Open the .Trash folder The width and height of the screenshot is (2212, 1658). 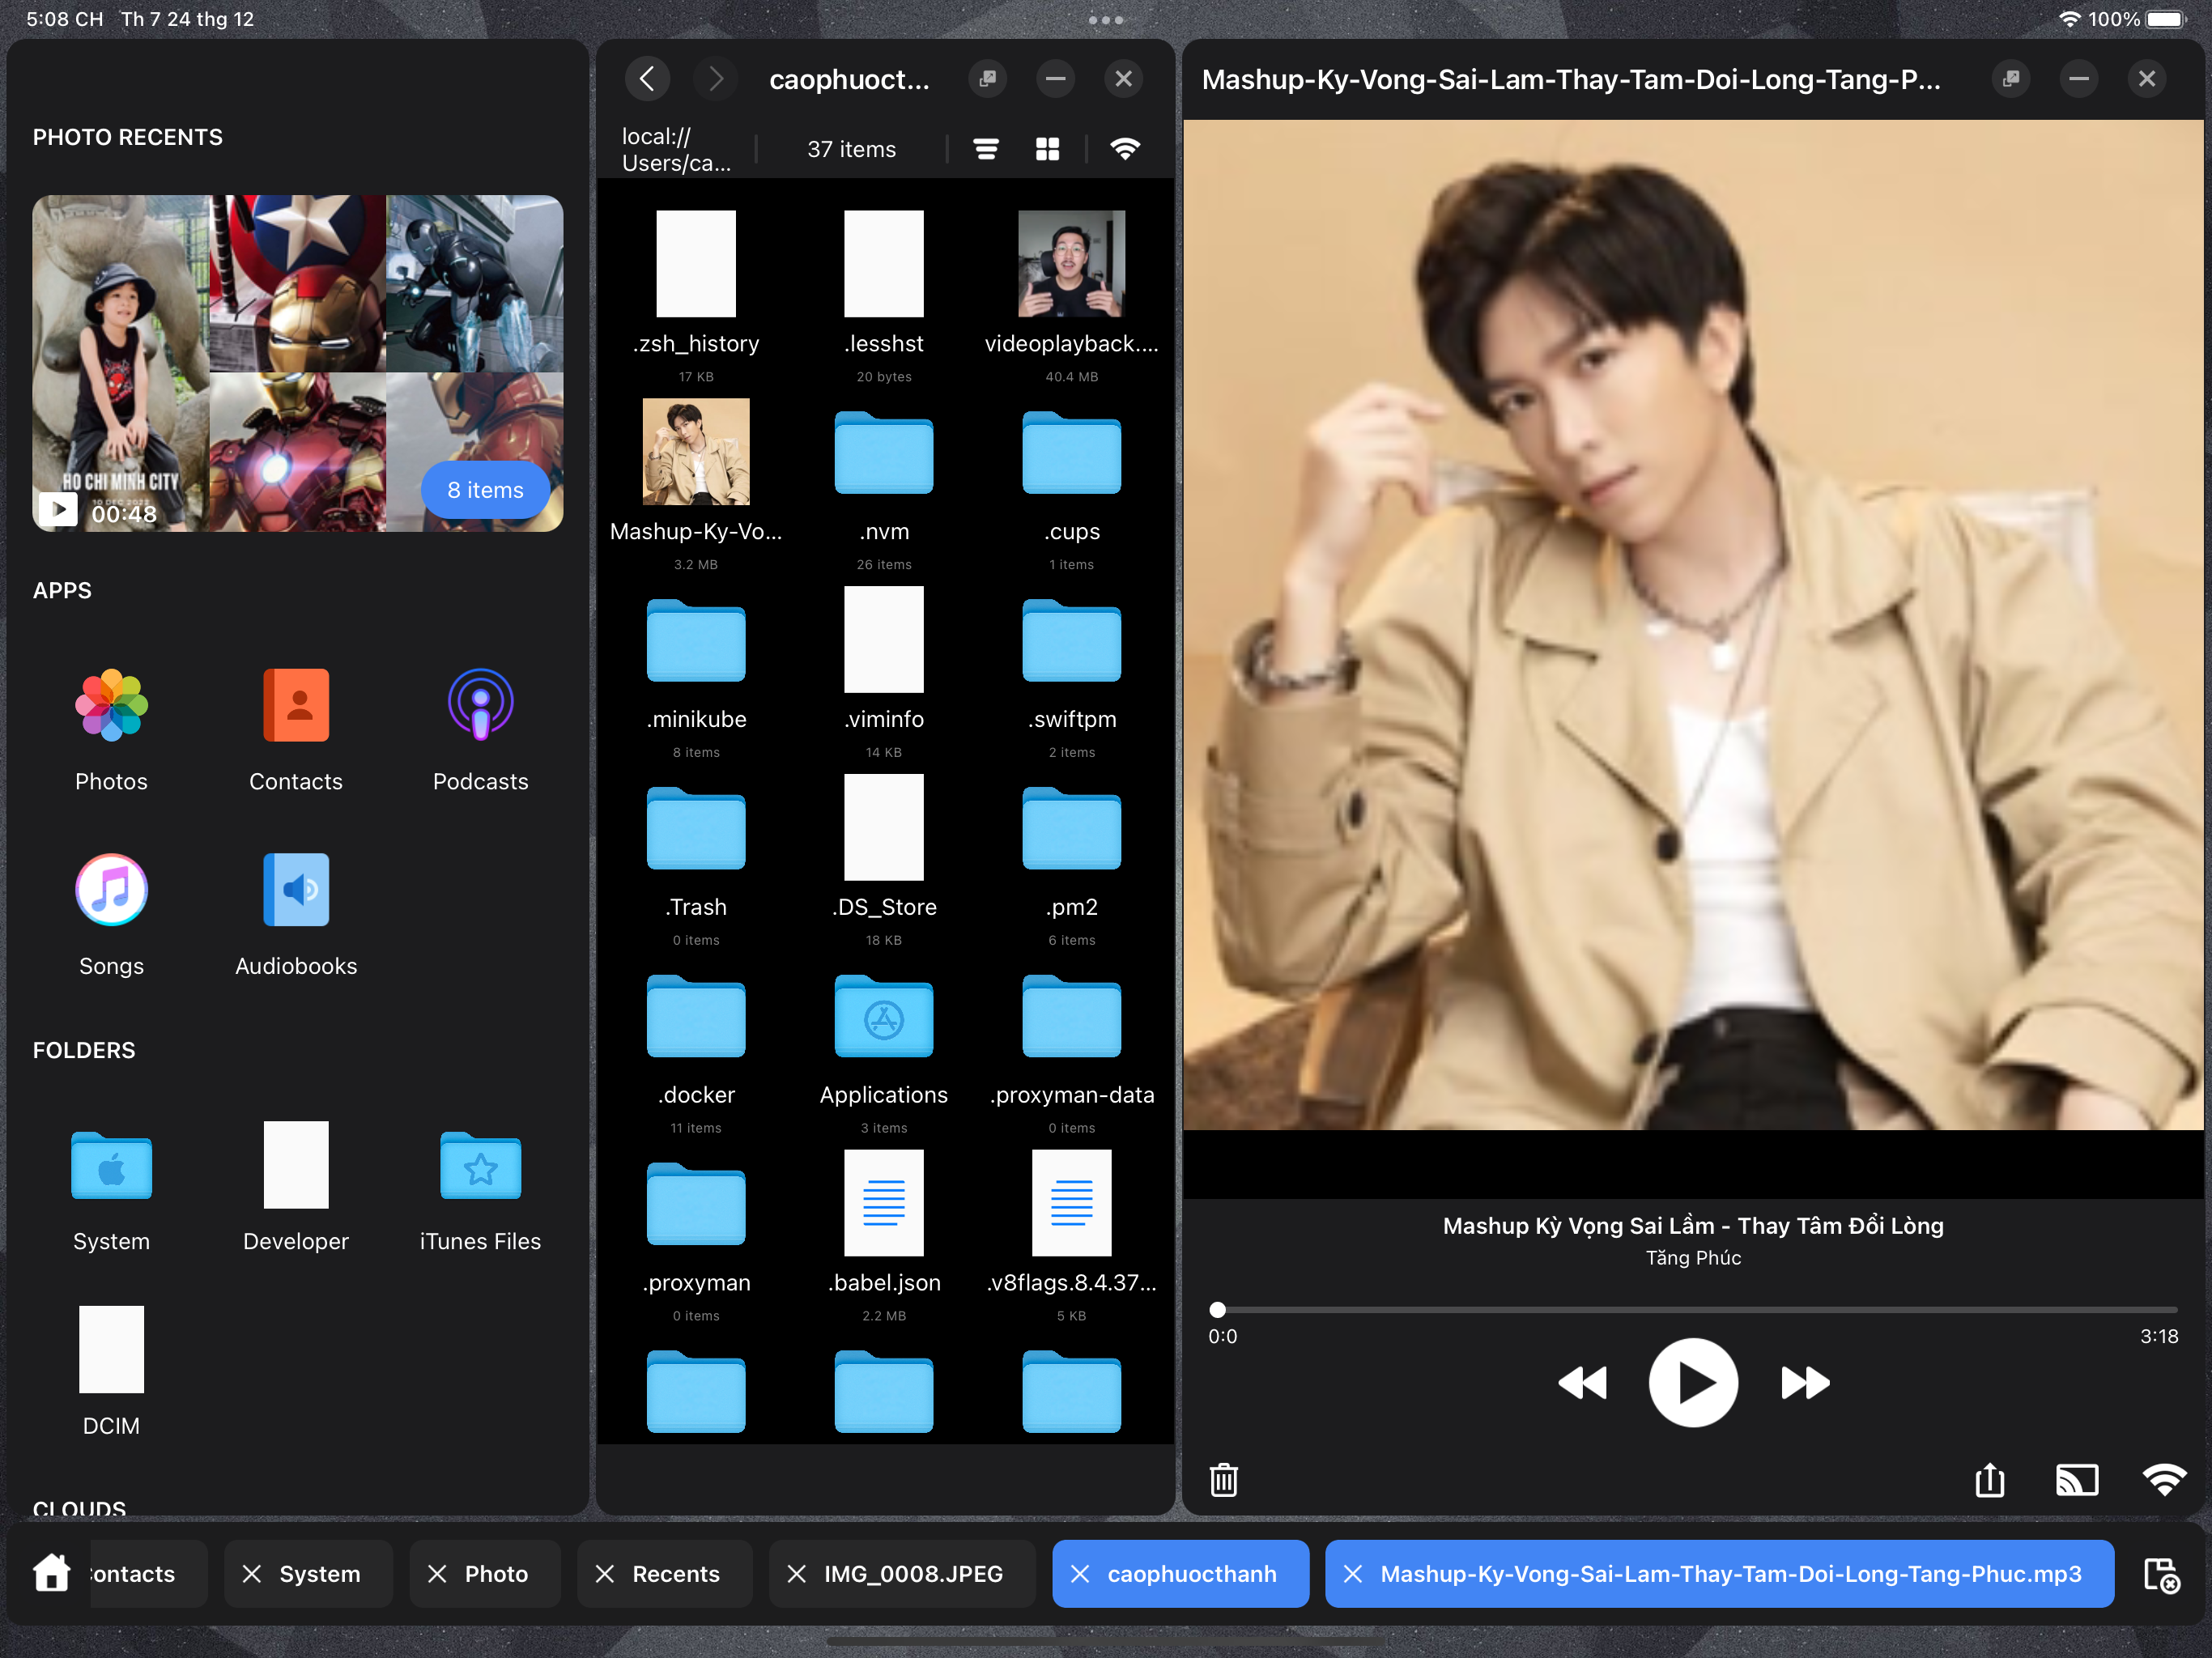[696, 828]
